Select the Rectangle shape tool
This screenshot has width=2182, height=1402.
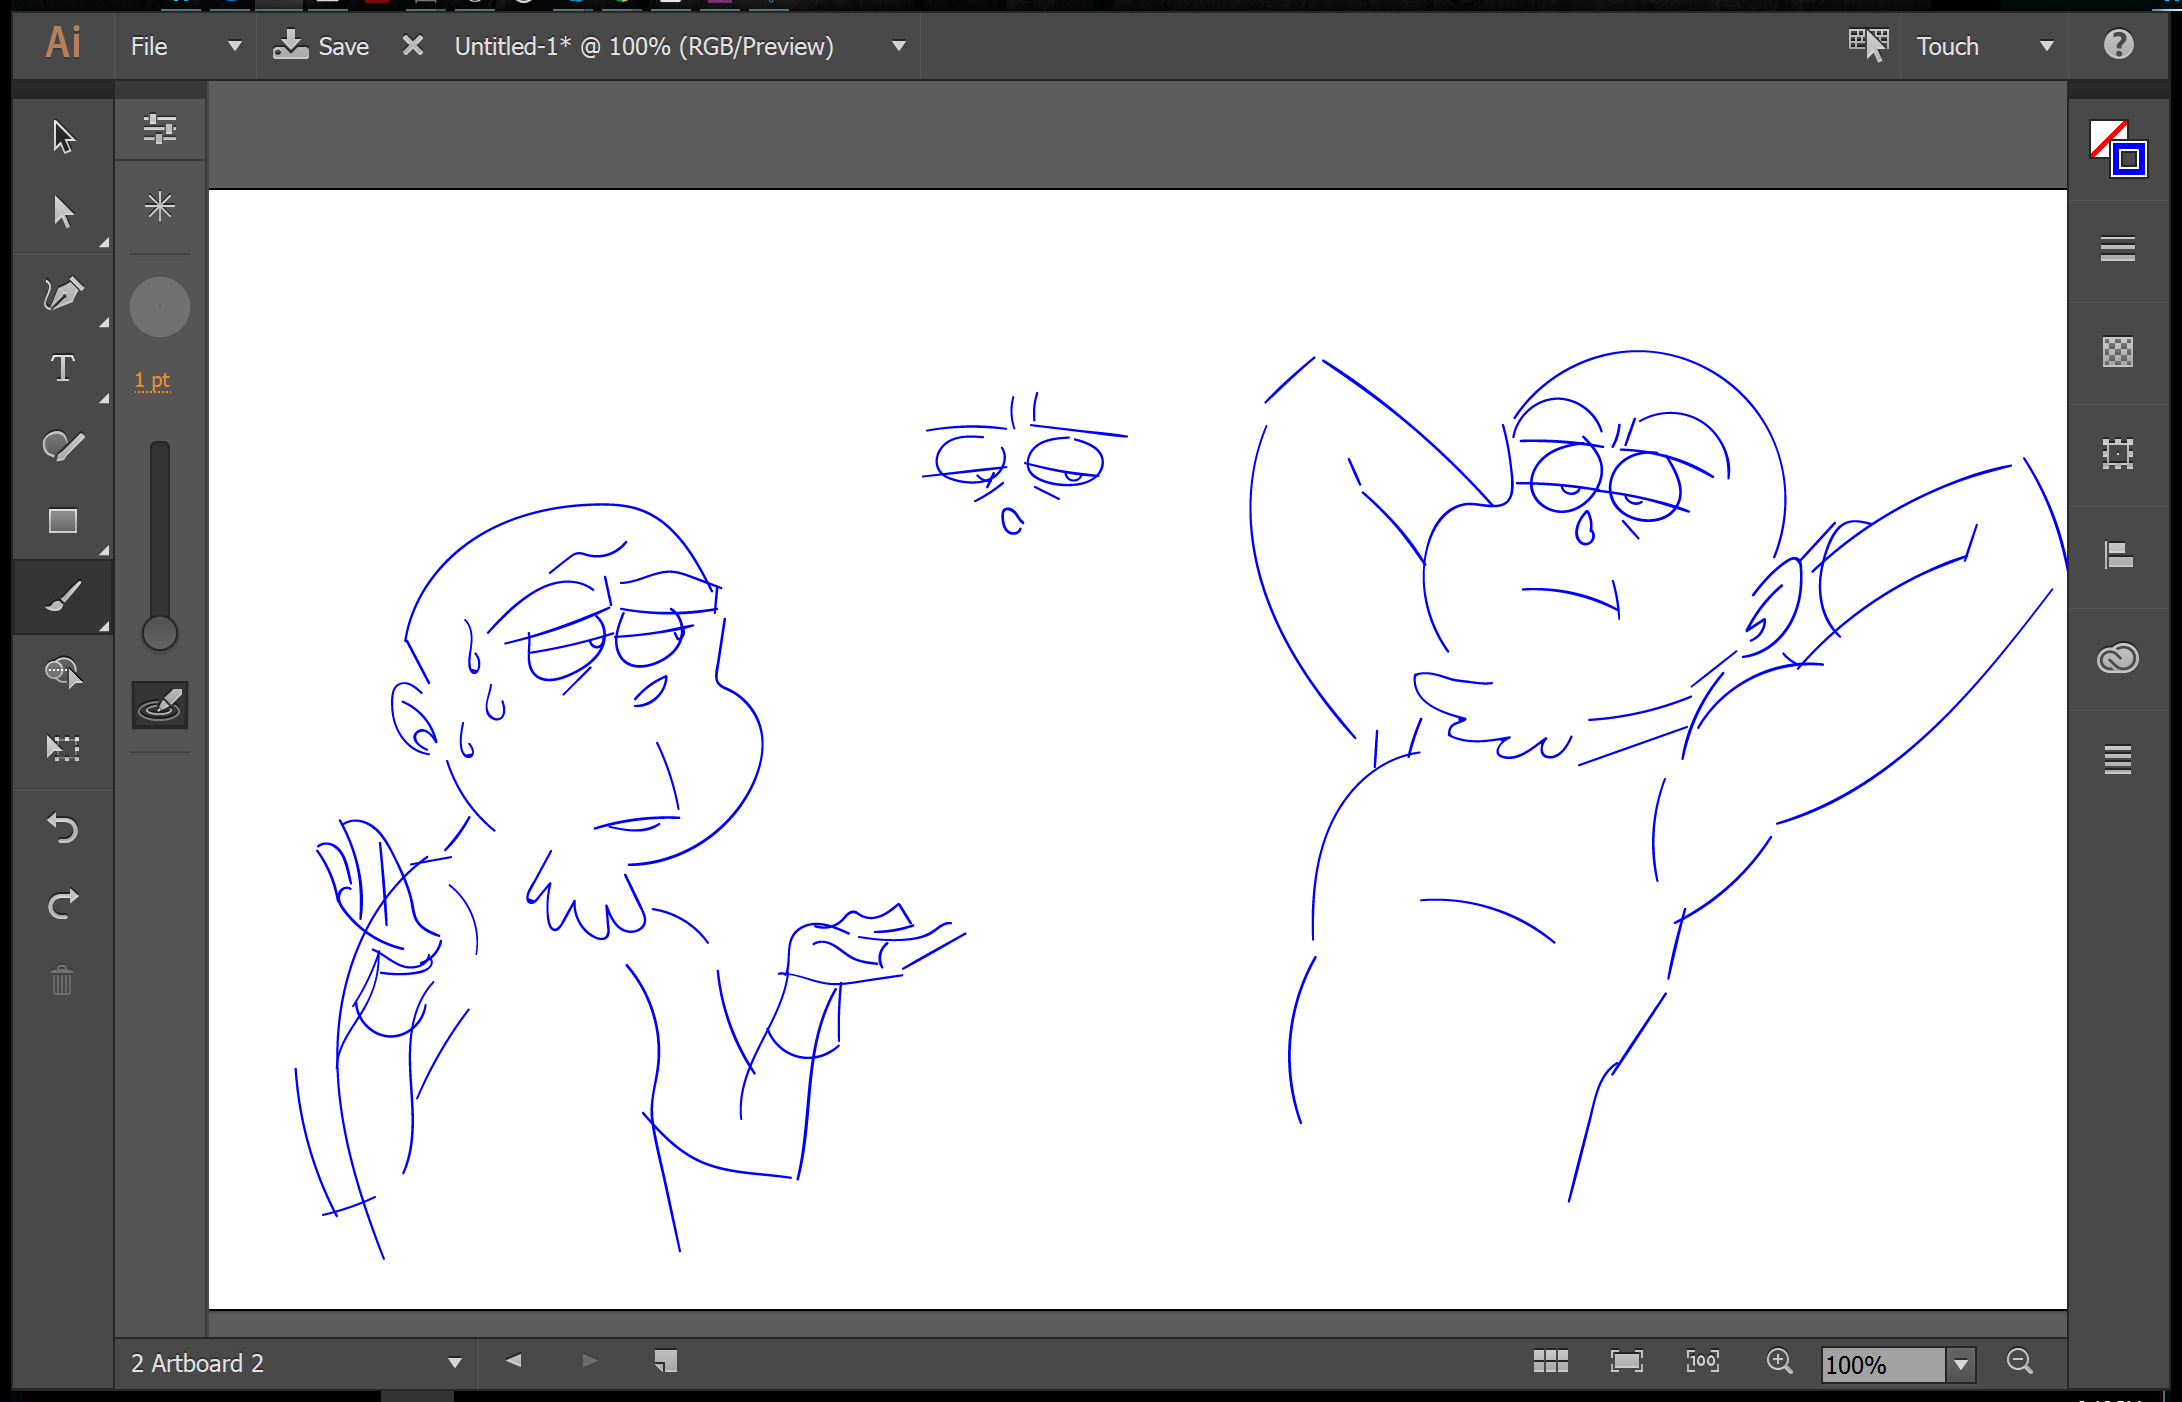pos(63,521)
